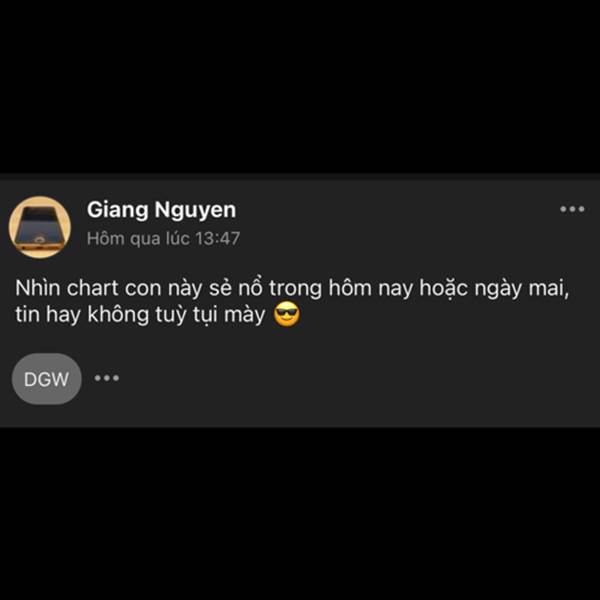Click the word 'Nhìn' starting the post

pyautogui.click(x=38, y=288)
